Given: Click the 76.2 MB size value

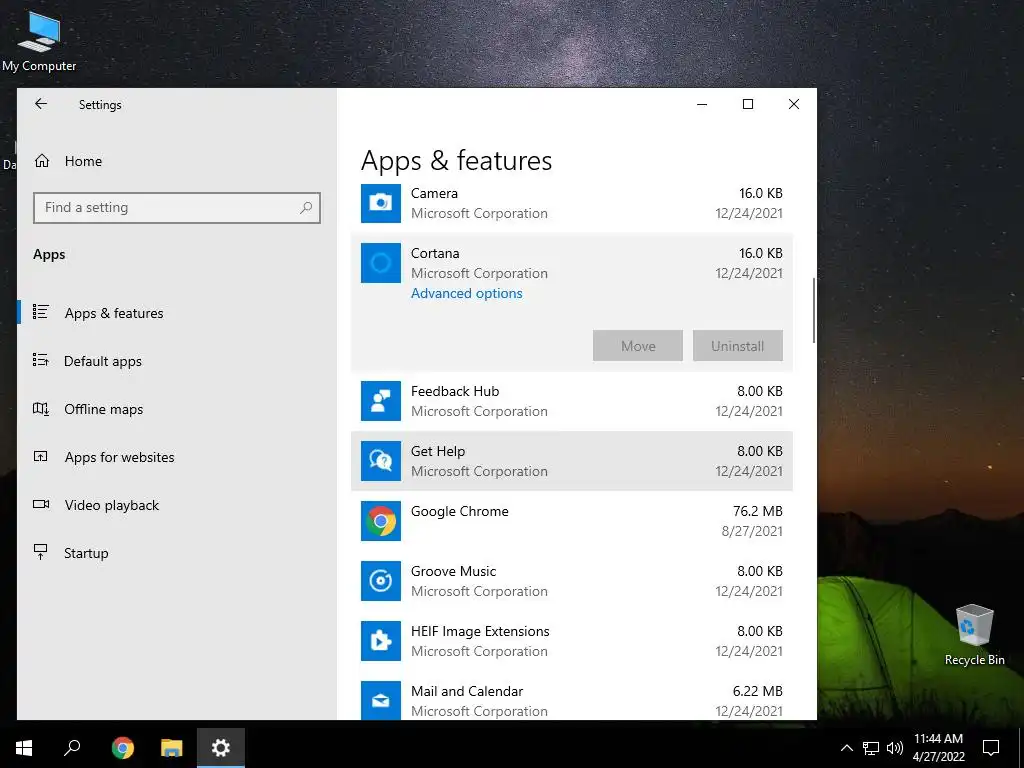Looking at the screenshot, I should pyautogui.click(x=758, y=511).
